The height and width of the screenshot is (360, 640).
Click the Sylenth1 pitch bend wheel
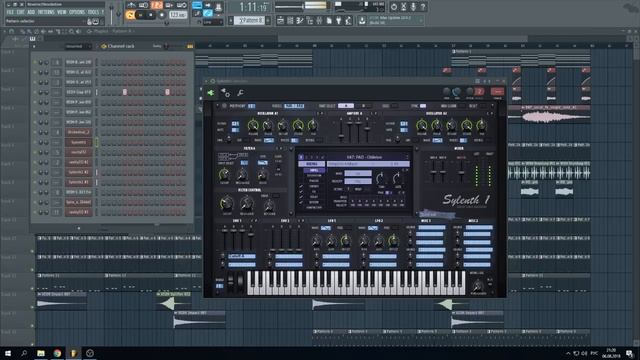pyautogui.click(x=231, y=282)
